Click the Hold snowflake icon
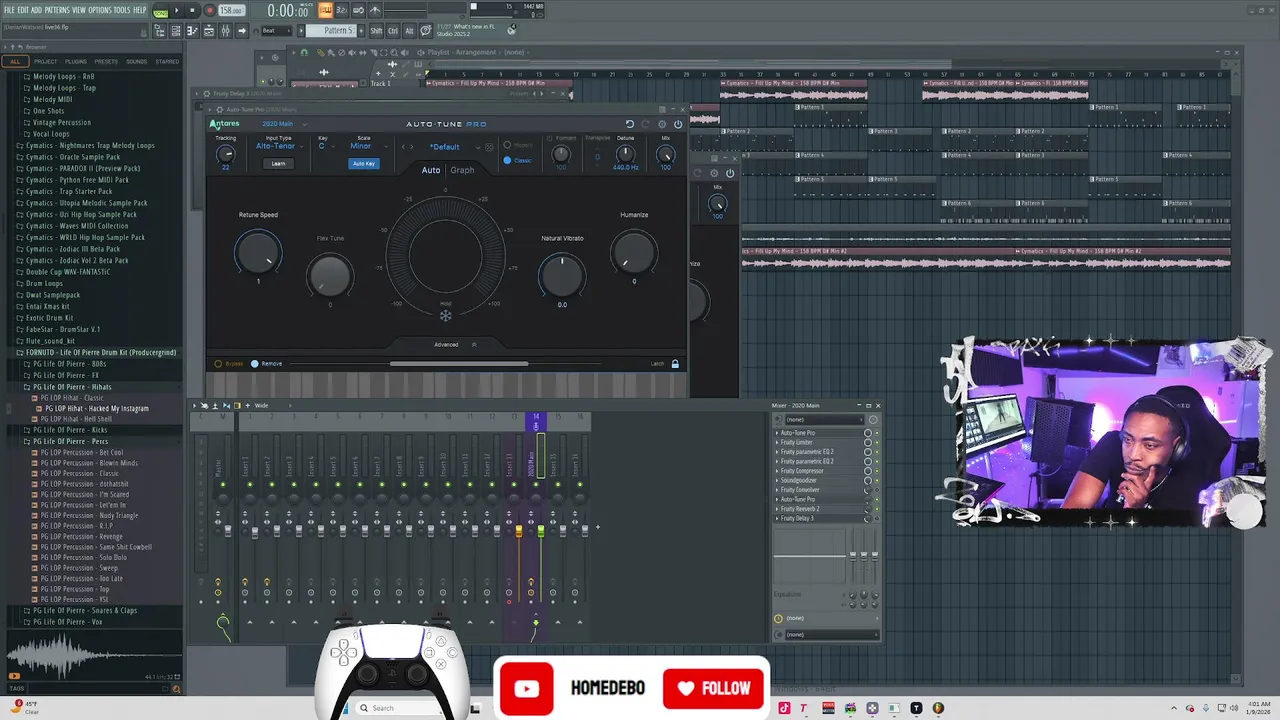 [446, 315]
